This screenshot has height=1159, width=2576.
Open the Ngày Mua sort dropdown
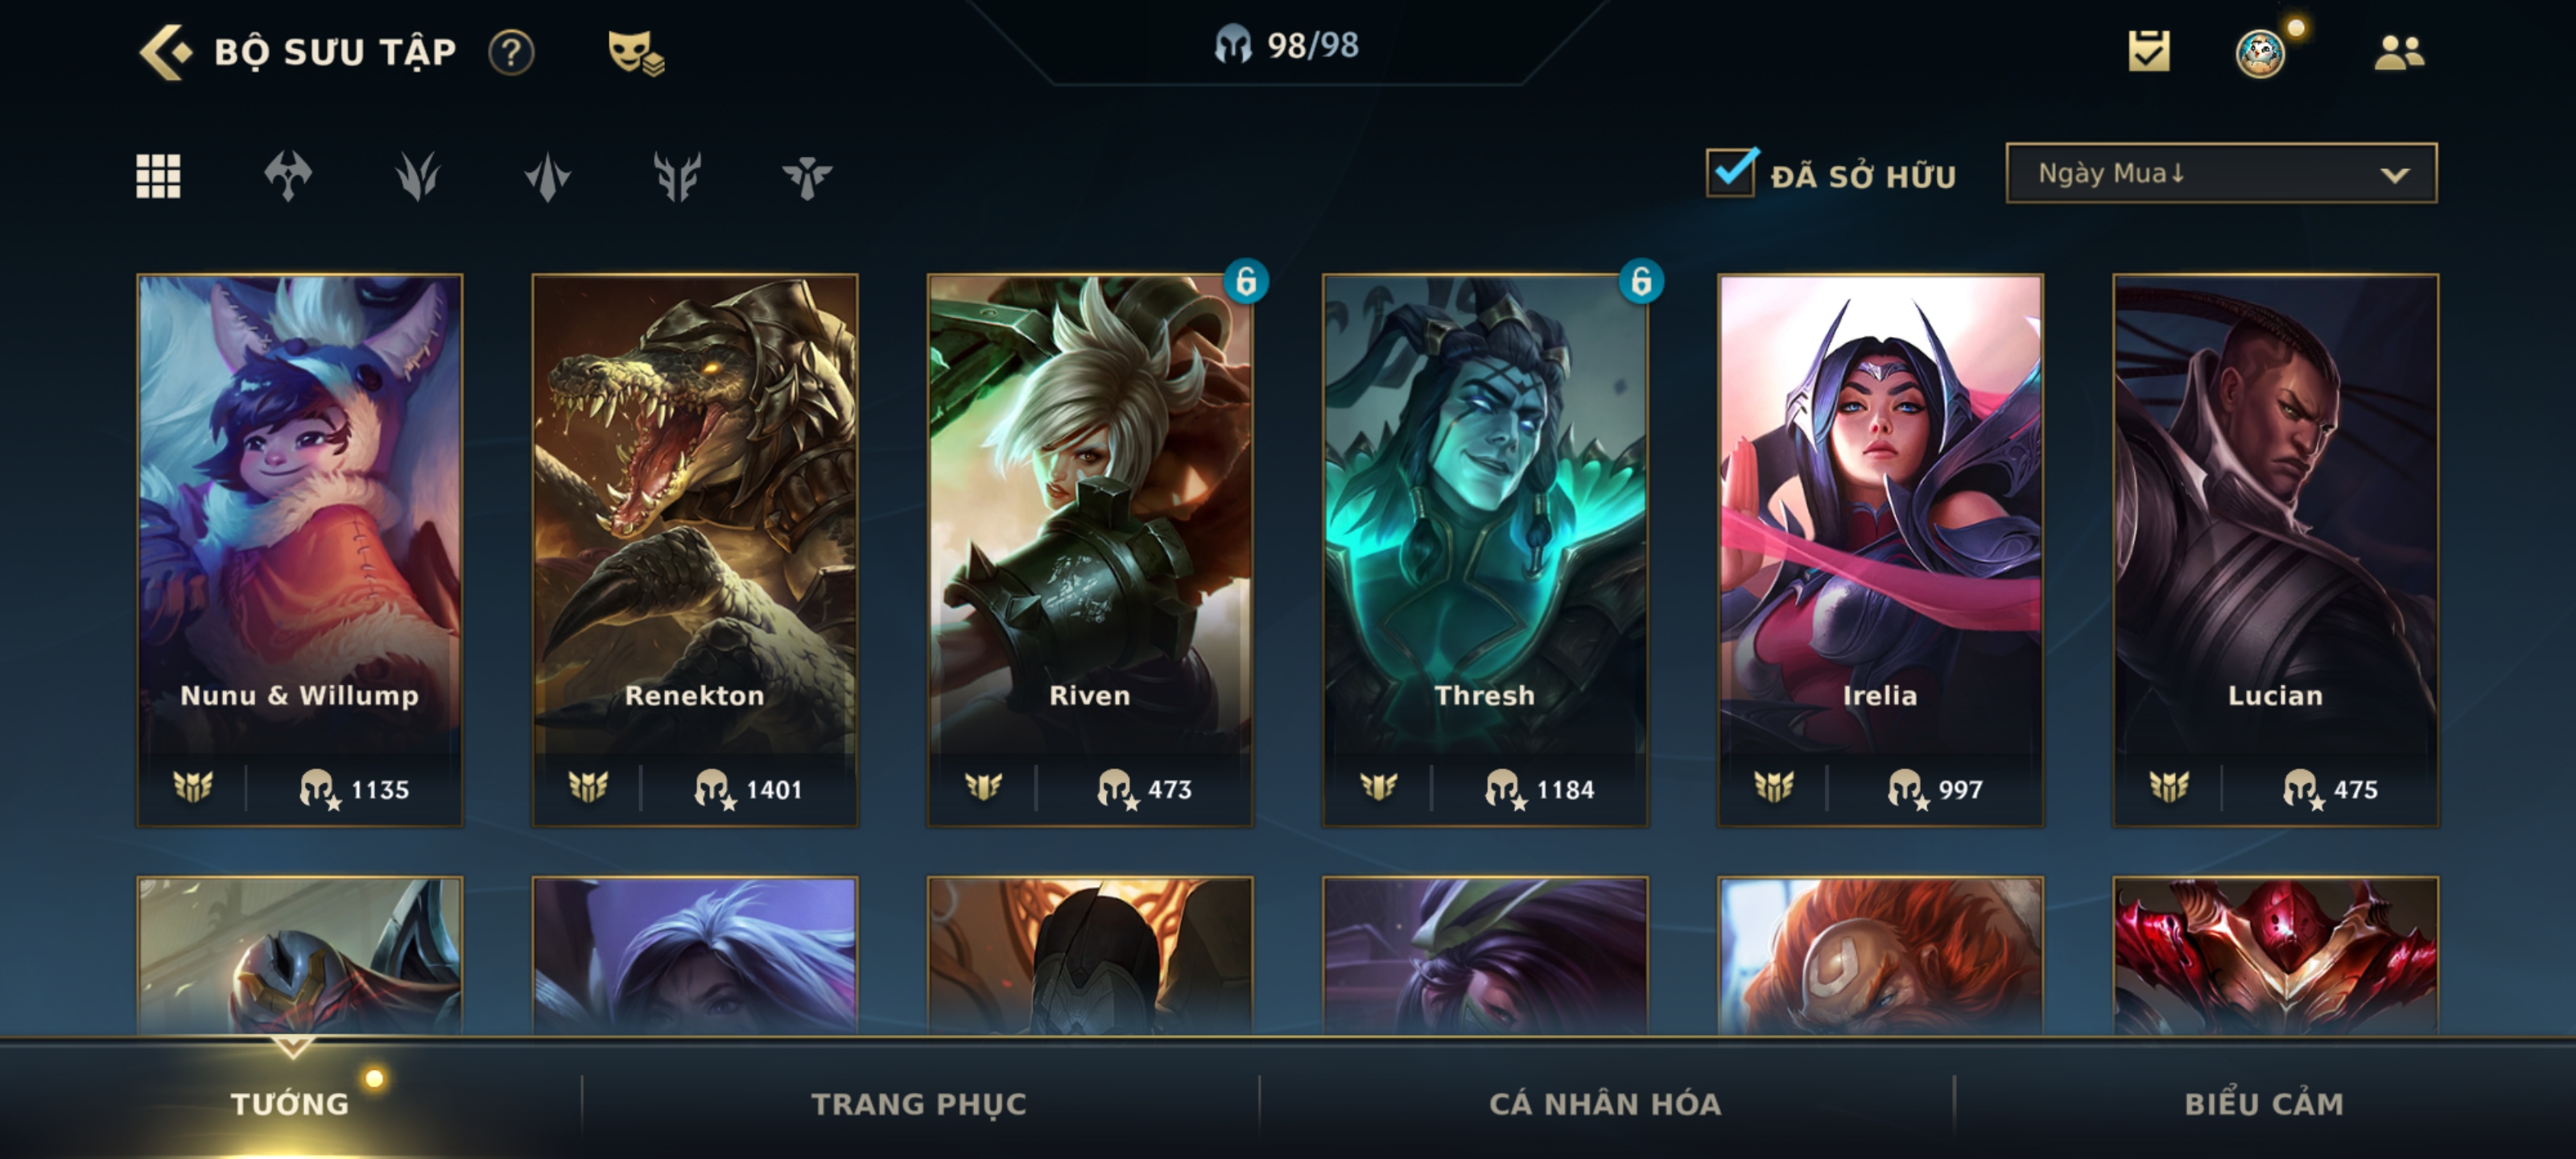[2221, 173]
